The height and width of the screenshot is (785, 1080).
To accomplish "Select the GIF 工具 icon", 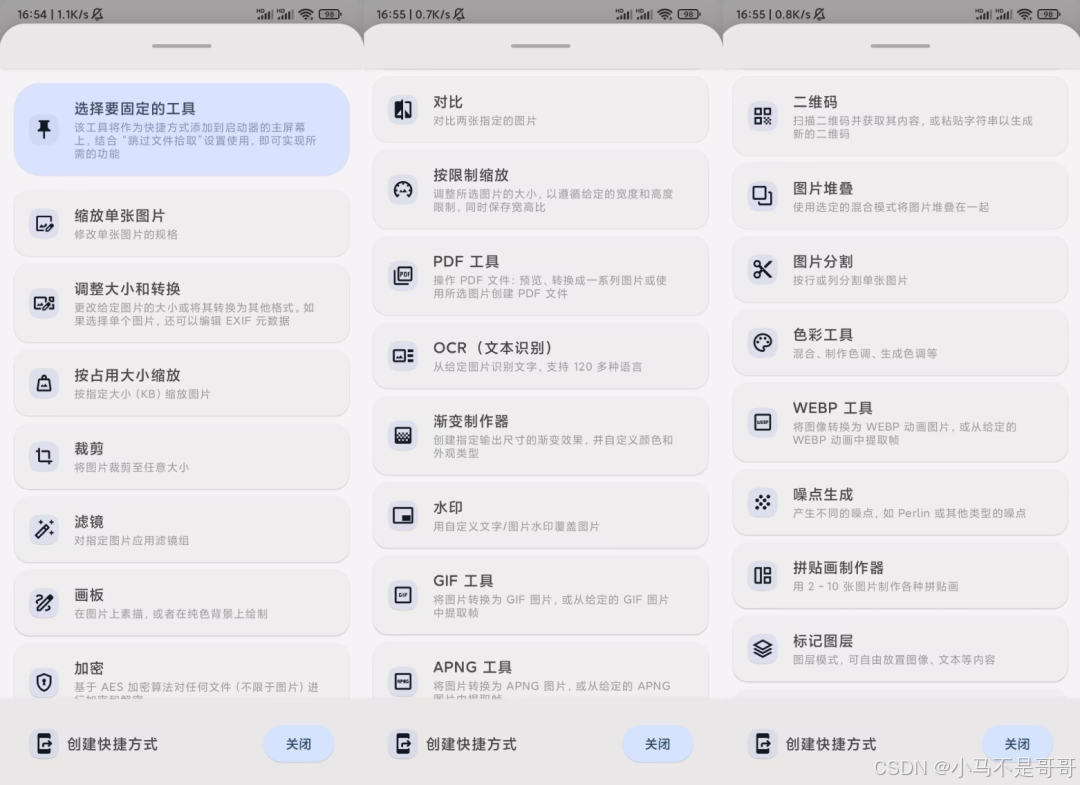I will tap(403, 595).
